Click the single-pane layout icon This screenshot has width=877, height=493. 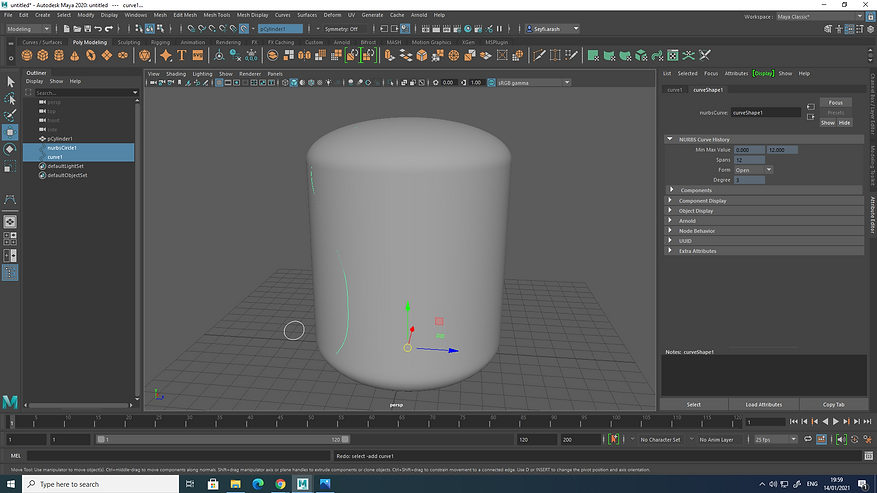[x=10, y=222]
